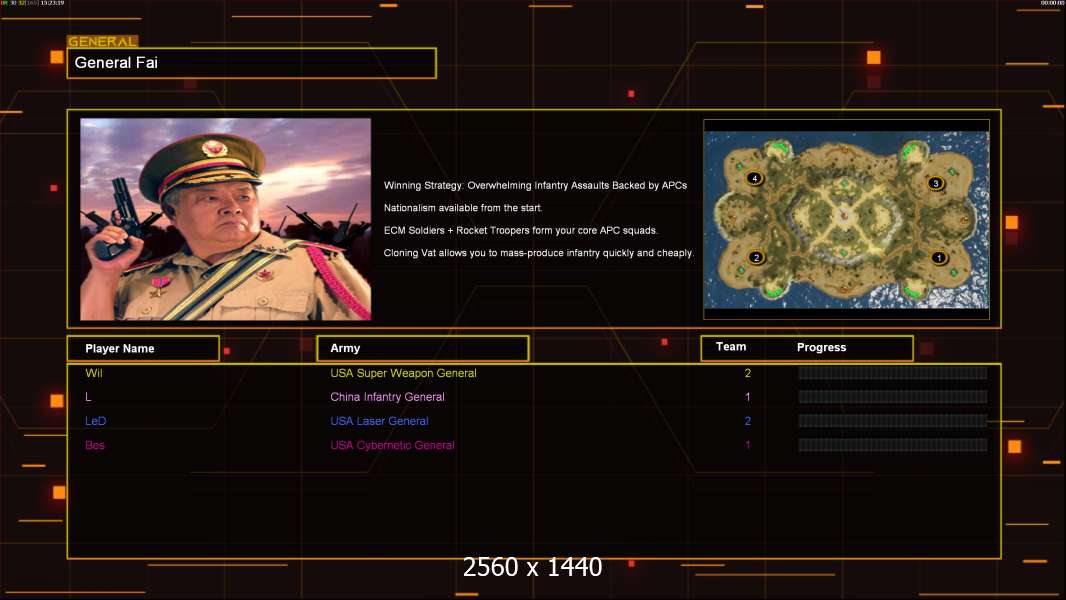Click the General Fai name field
Screen dimensions: 1066x600
[252, 63]
